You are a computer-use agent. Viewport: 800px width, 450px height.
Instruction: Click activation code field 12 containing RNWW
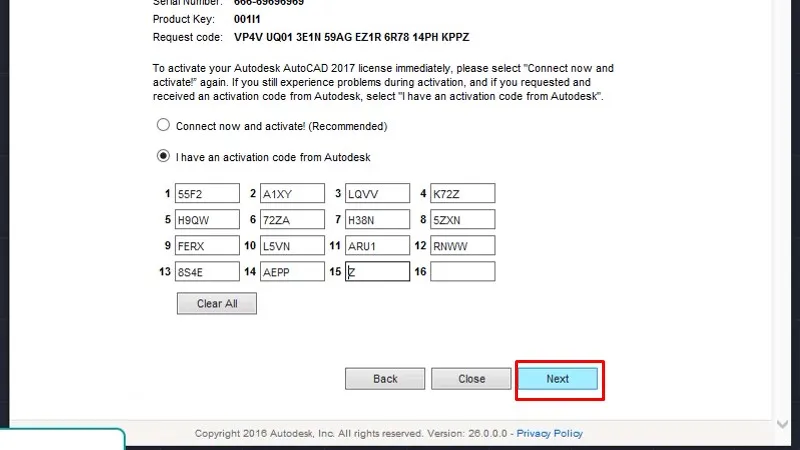[x=462, y=246]
